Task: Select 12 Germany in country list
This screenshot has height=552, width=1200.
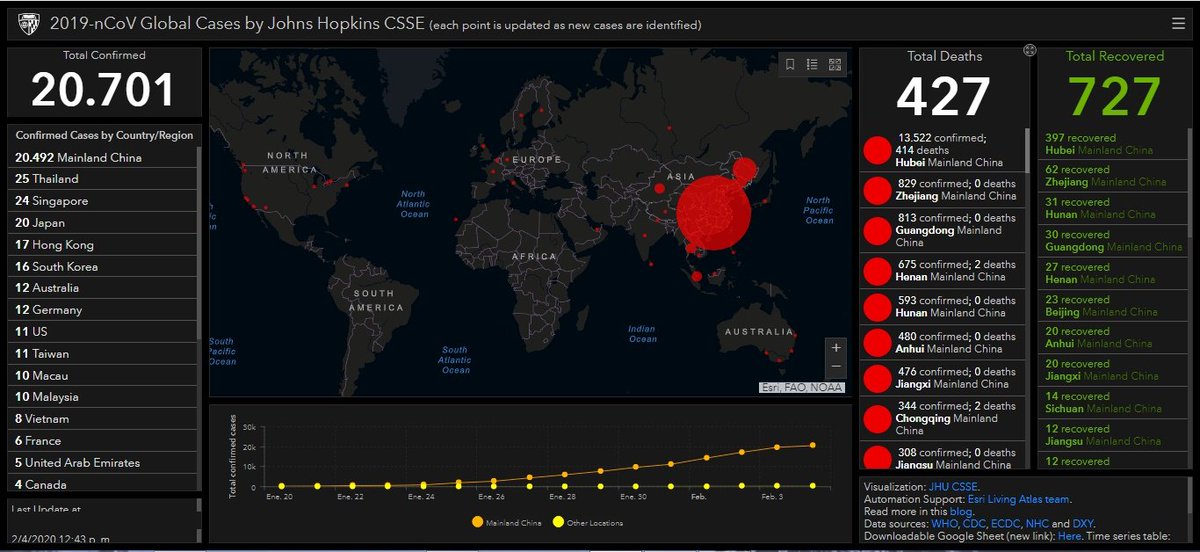Action: coord(104,310)
